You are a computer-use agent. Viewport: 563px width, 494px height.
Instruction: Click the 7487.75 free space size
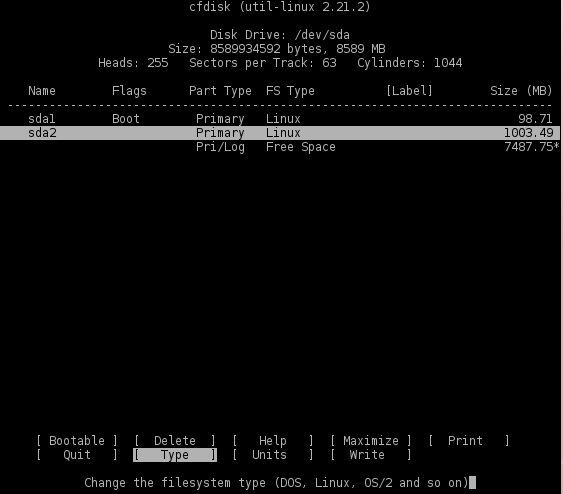(x=529, y=147)
